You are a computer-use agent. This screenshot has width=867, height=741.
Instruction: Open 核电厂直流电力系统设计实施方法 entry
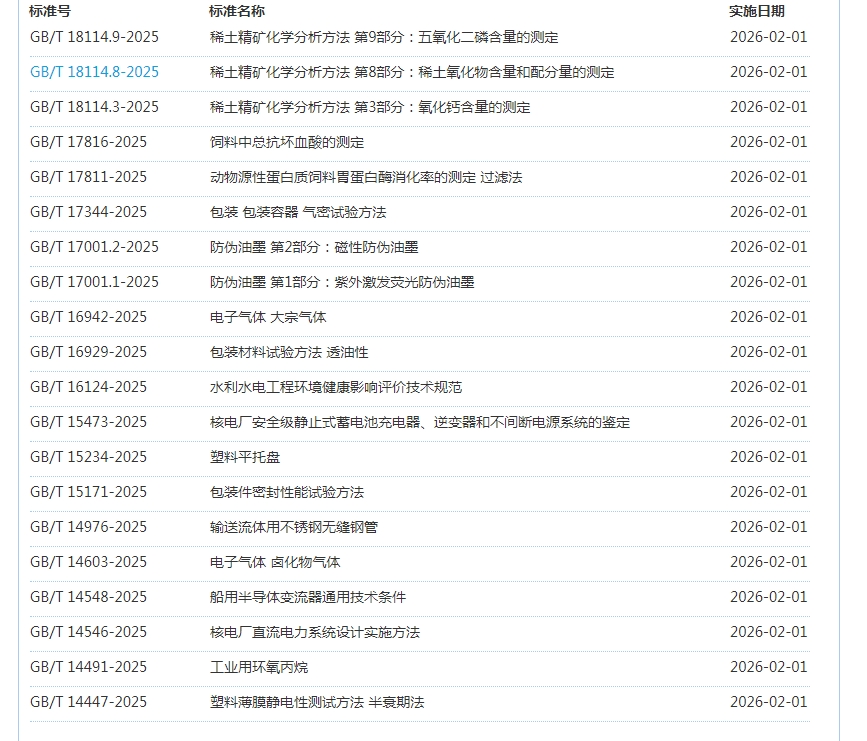315,632
